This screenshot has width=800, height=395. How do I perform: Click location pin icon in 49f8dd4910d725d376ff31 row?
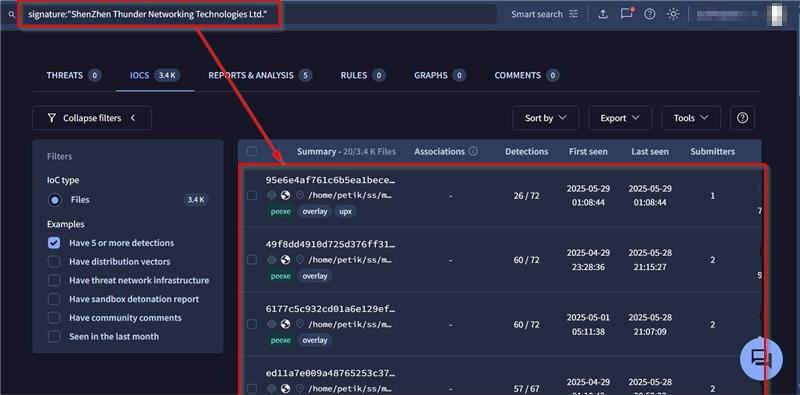[x=299, y=260]
